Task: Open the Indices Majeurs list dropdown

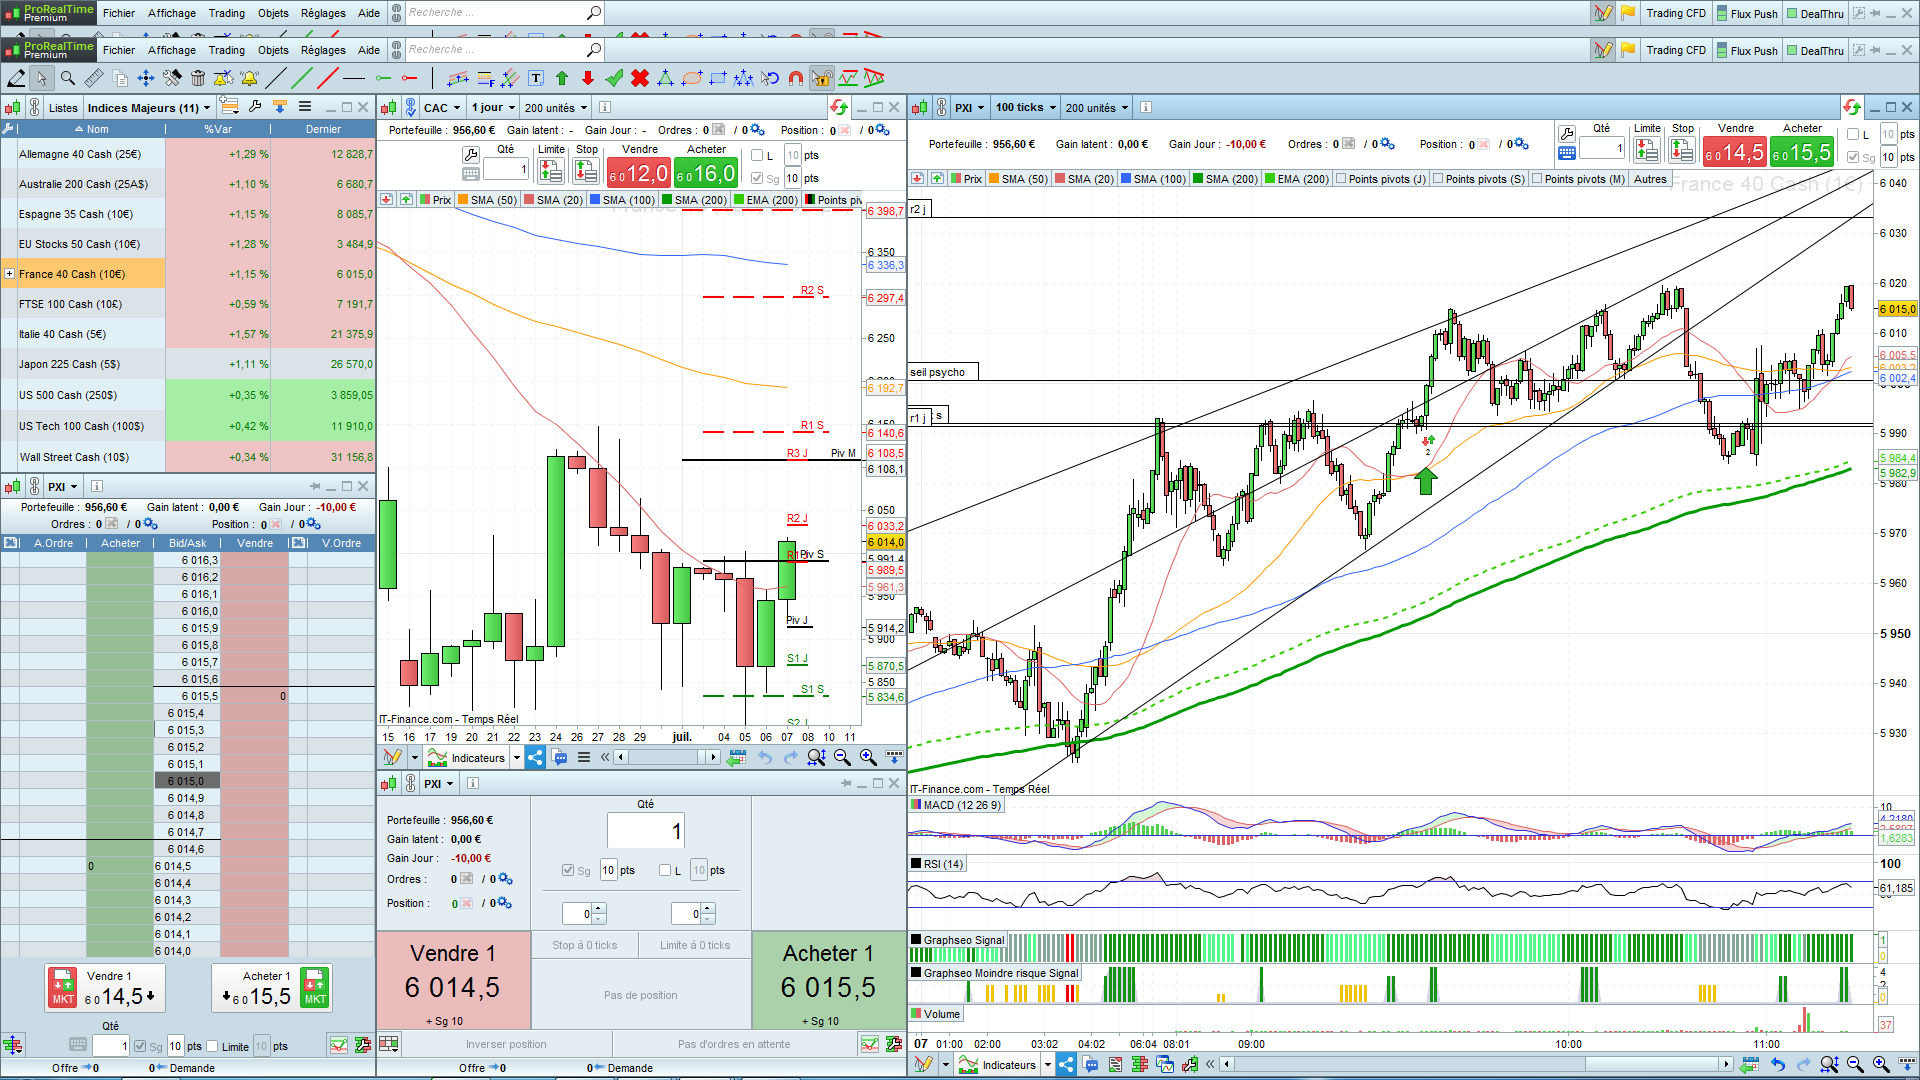Action: point(149,108)
